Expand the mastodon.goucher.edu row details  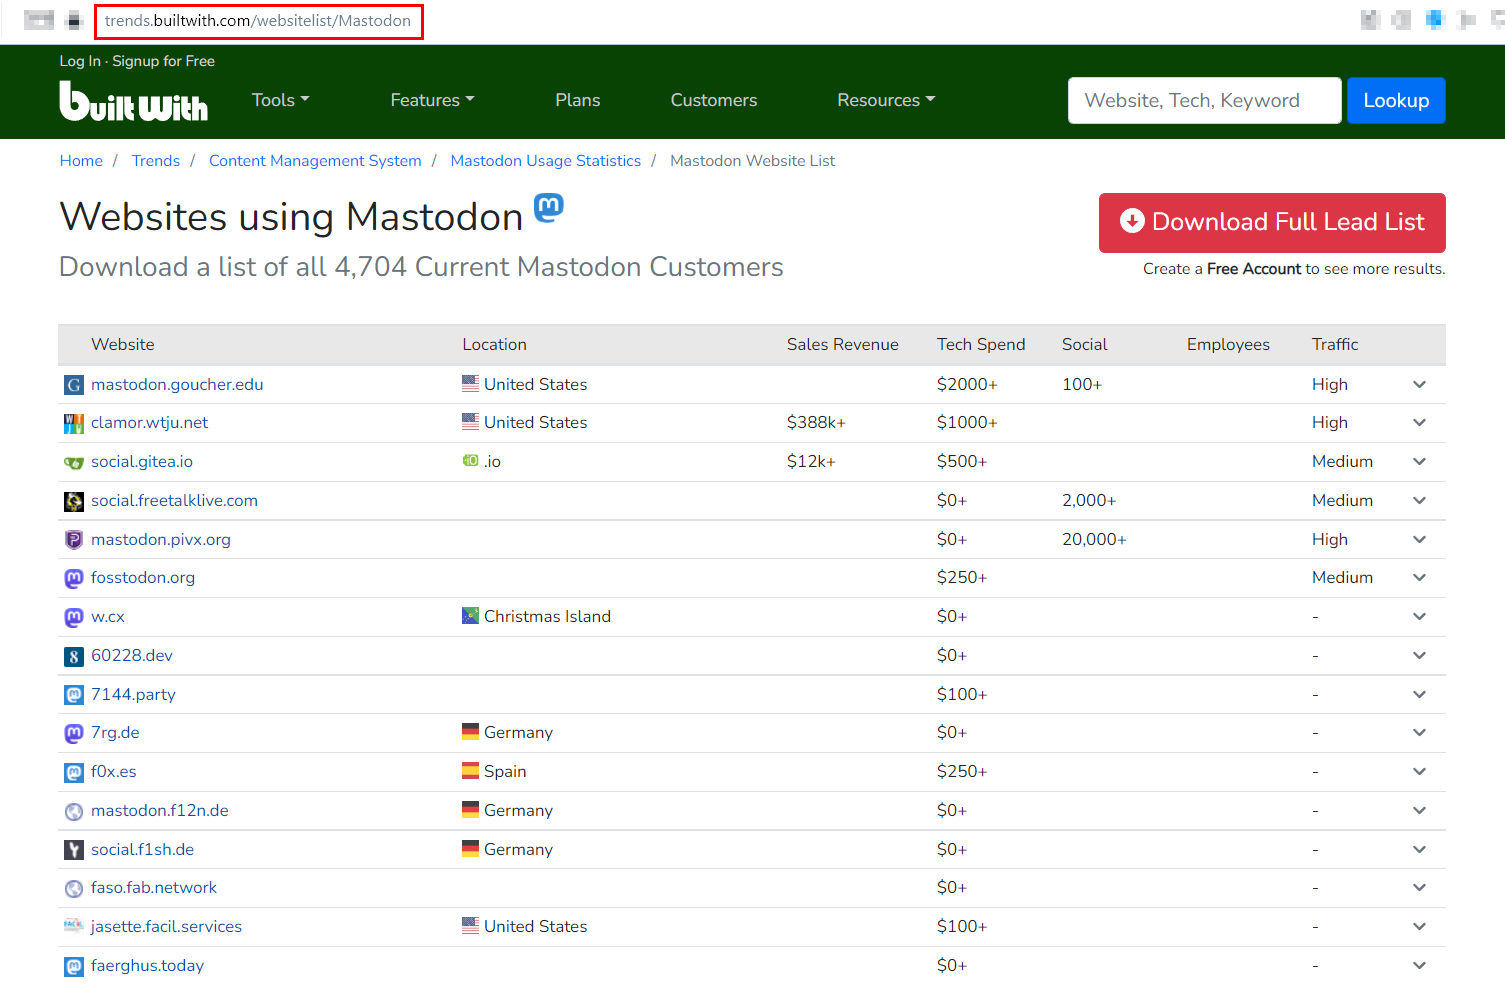pyautogui.click(x=1419, y=384)
